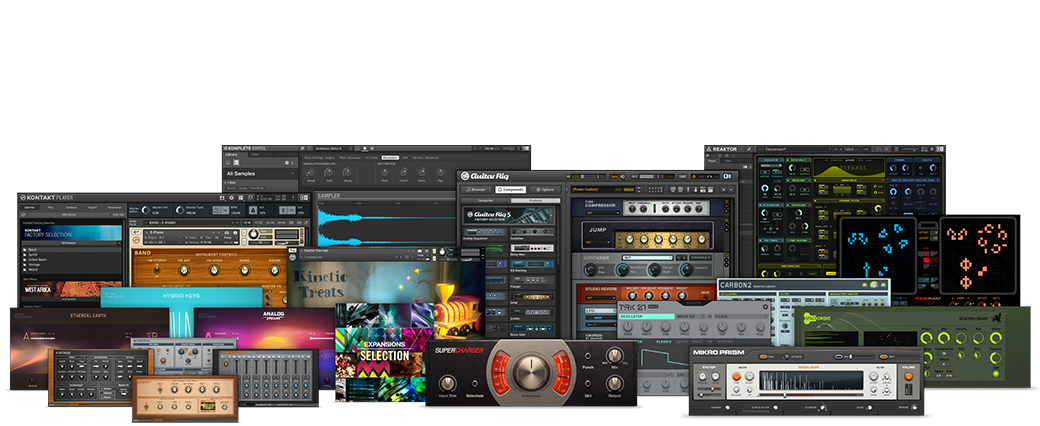The height and width of the screenshot is (426, 1040).
Task: Open the Library tab in Komplete Kontrol
Action: pyautogui.click(x=231, y=155)
